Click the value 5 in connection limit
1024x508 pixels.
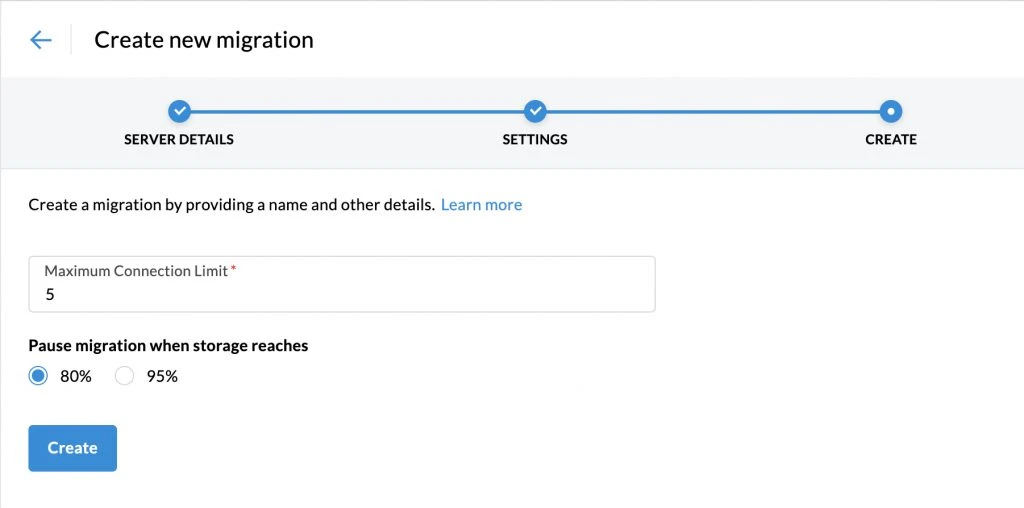coord(50,296)
